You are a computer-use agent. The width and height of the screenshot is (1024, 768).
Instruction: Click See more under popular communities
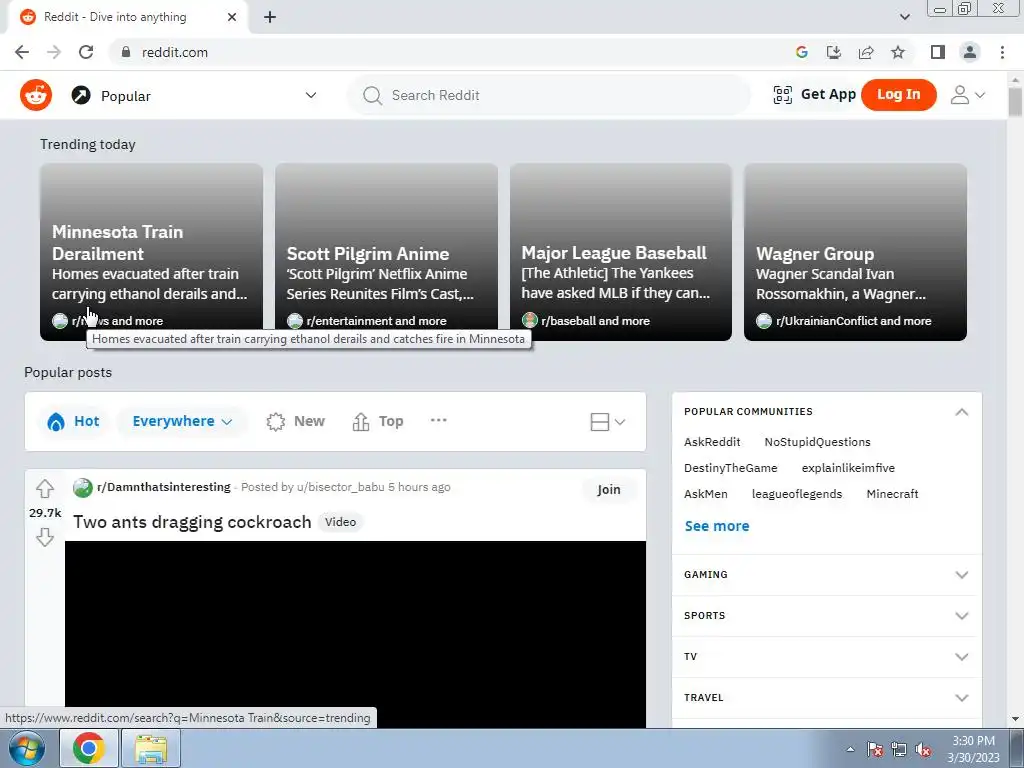716,526
